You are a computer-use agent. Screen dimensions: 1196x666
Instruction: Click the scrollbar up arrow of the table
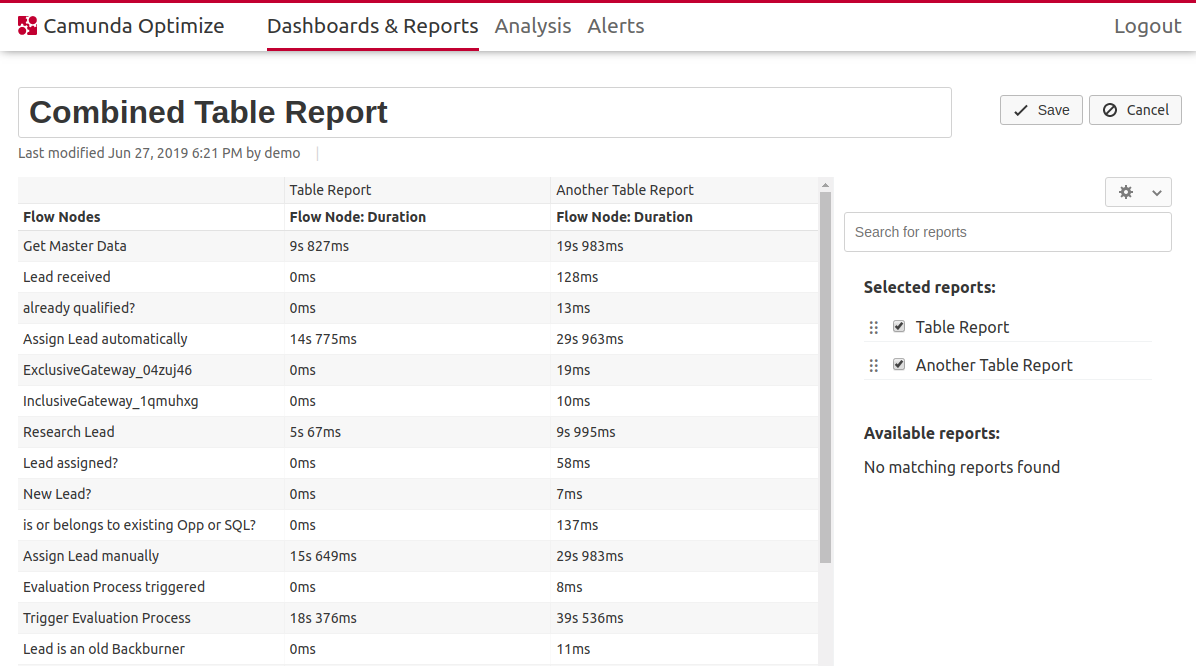pyautogui.click(x=825, y=185)
